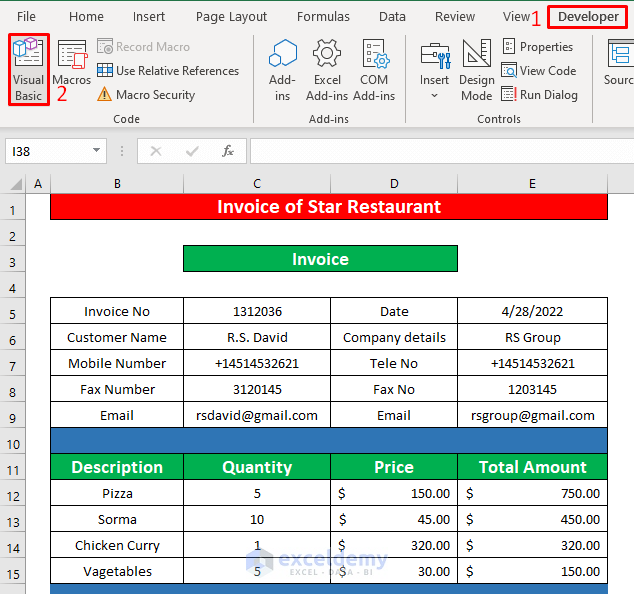Click the Macro Security warning icon
Image resolution: width=634 pixels, height=594 pixels.
tap(105, 95)
